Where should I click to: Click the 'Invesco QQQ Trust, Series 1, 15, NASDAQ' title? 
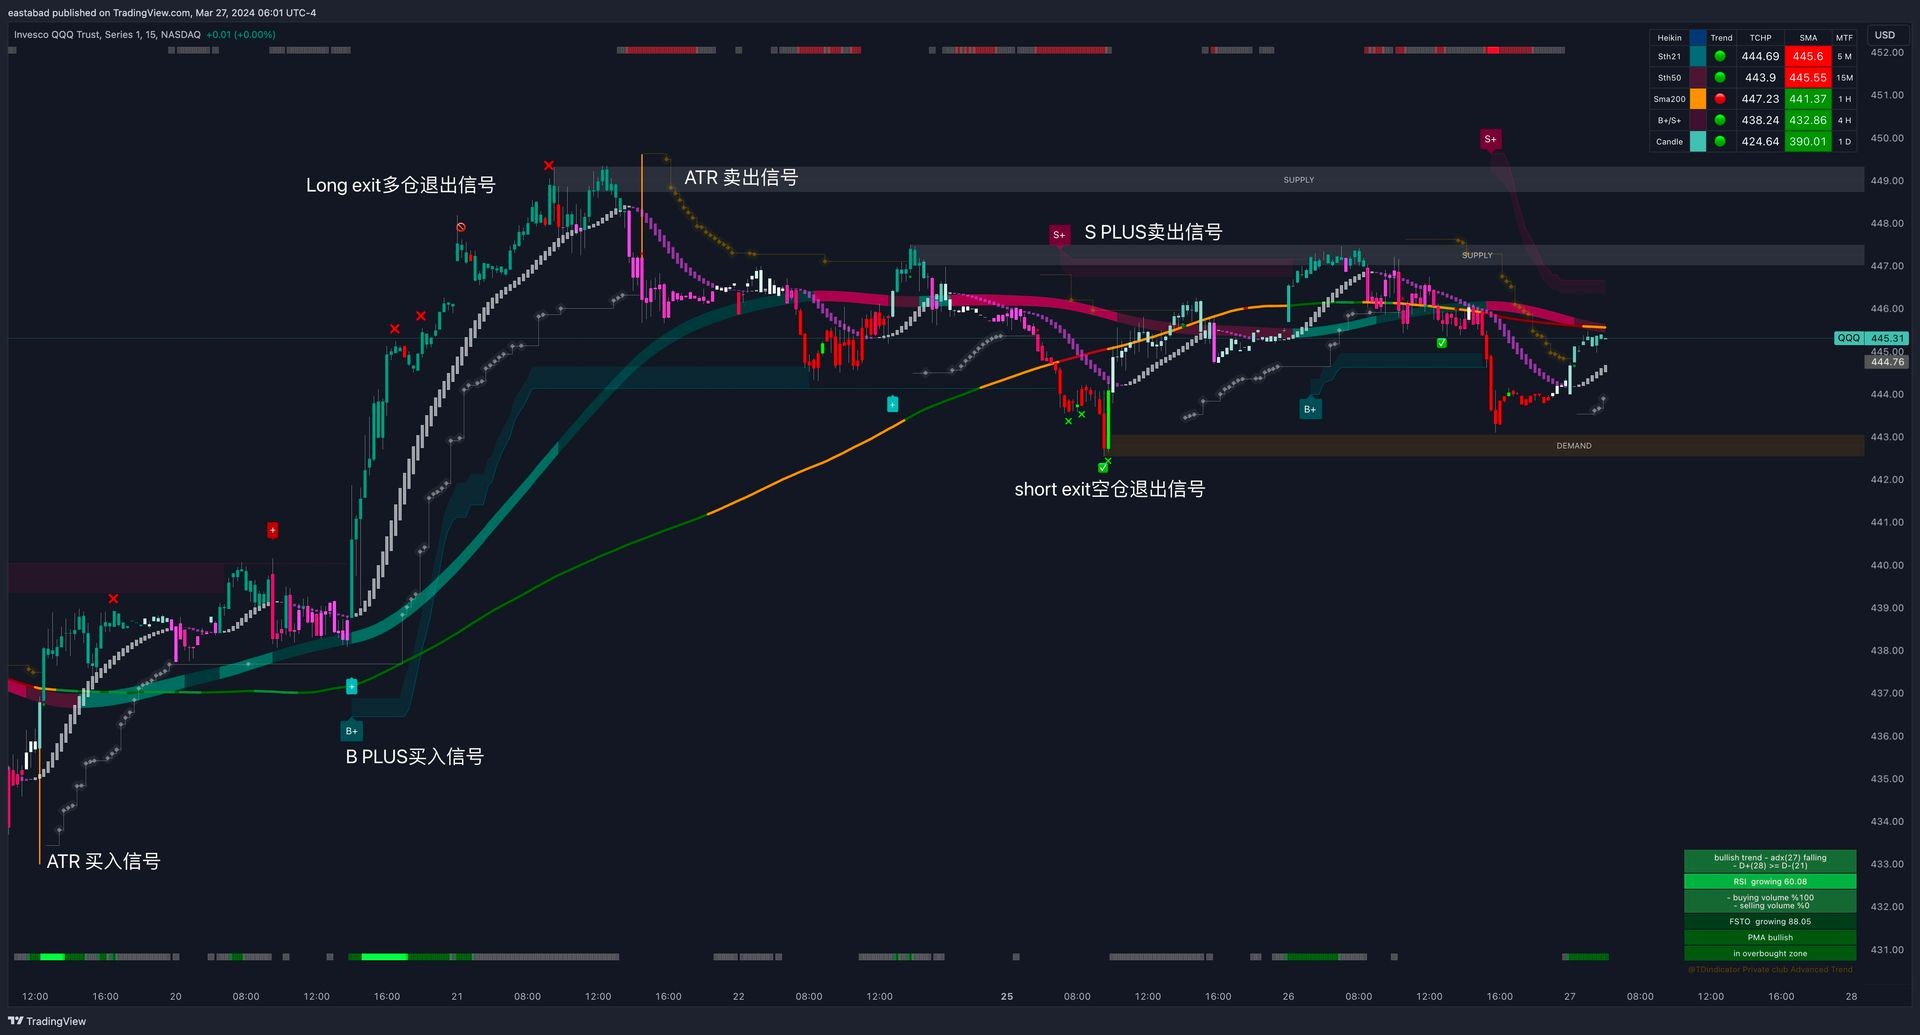[x=107, y=34]
